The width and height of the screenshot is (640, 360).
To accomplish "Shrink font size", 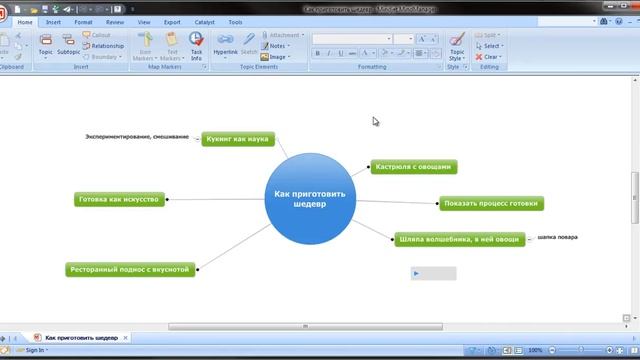I will tap(433, 39).
